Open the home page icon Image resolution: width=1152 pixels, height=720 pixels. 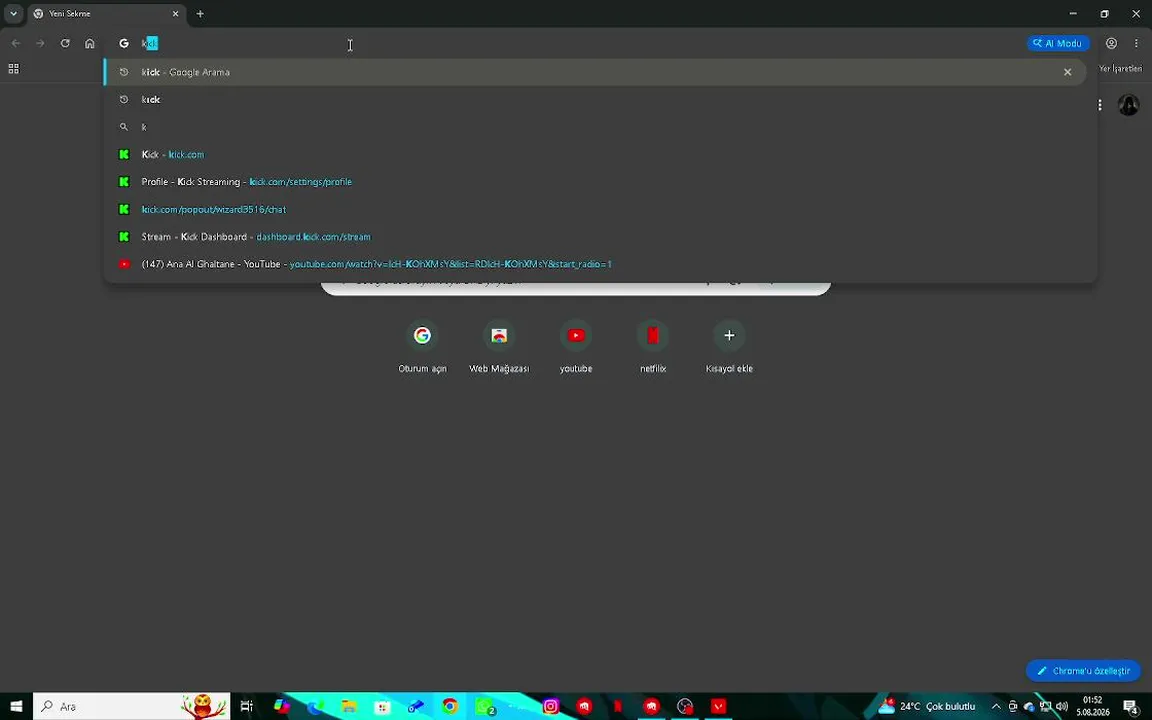(90, 43)
